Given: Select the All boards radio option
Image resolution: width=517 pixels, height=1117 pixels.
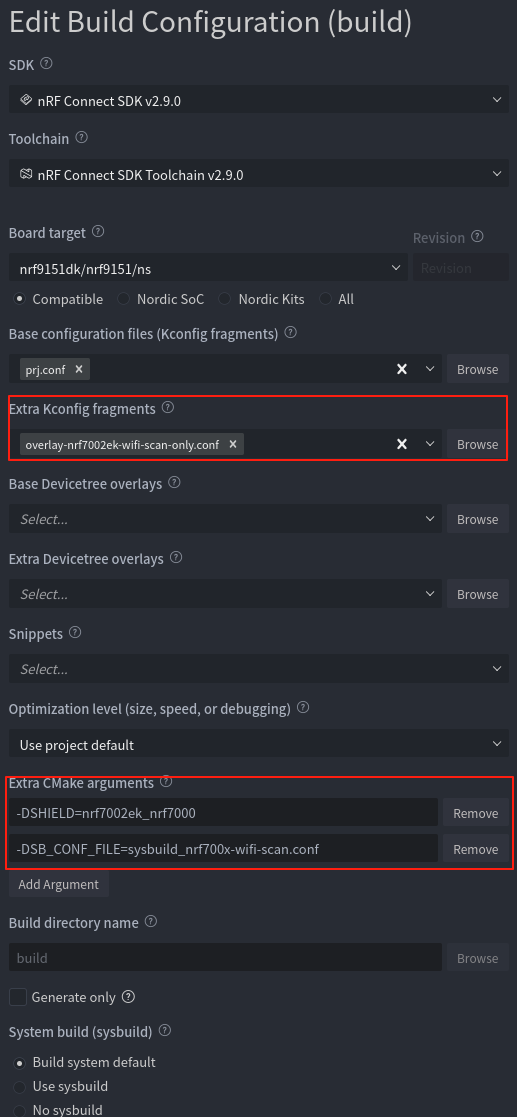Looking at the screenshot, I should (325, 299).
